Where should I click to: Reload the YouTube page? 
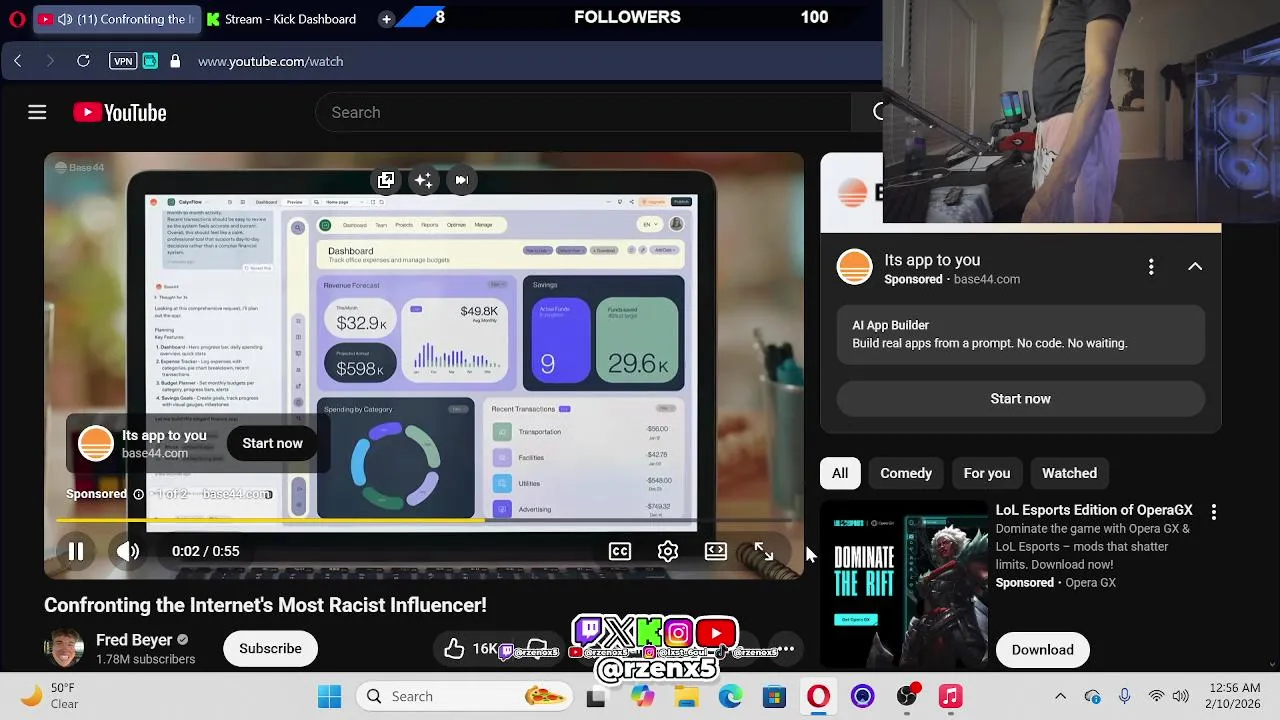pos(84,61)
